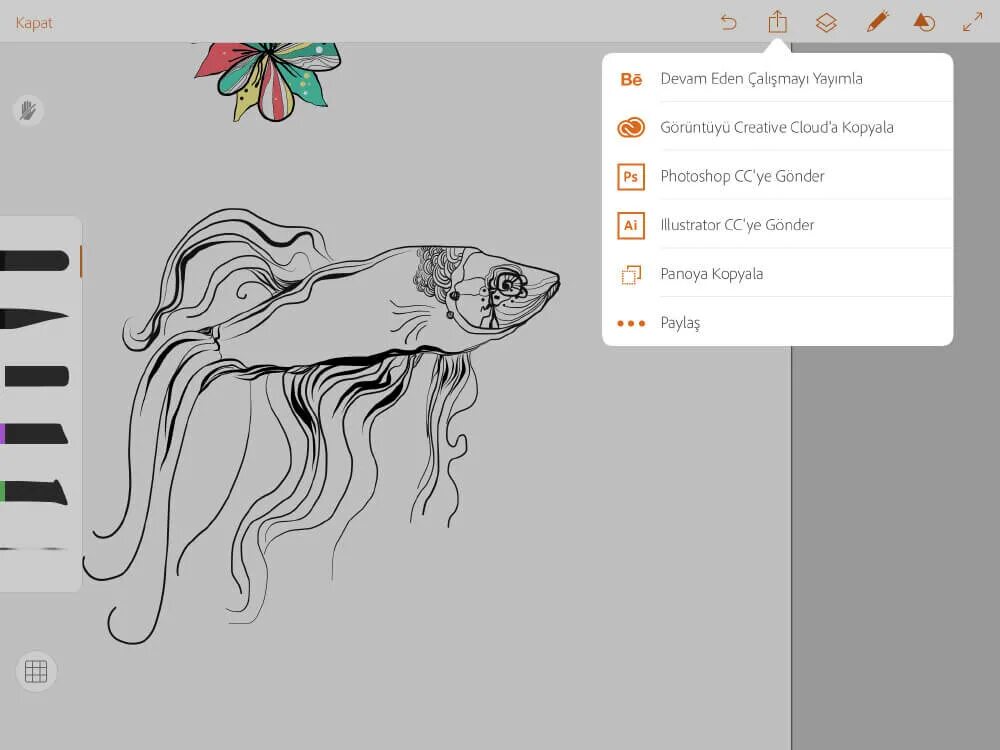The height and width of the screenshot is (750, 1000).
Task: Select the tapered pointed brush
Action: [34, 318]
